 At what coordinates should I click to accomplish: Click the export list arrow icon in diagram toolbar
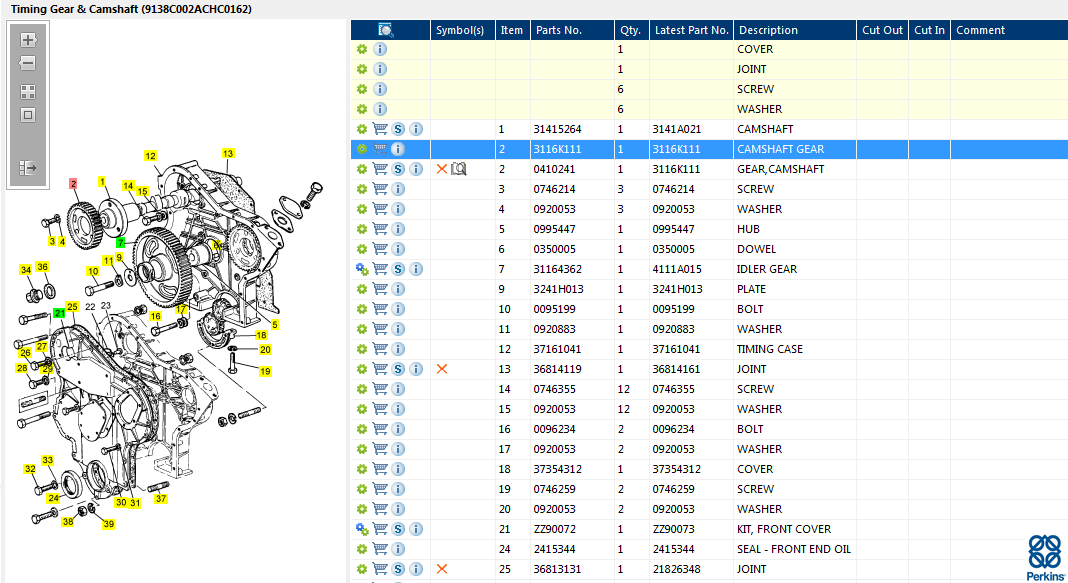pyautogui.click(x=28, y=168)
